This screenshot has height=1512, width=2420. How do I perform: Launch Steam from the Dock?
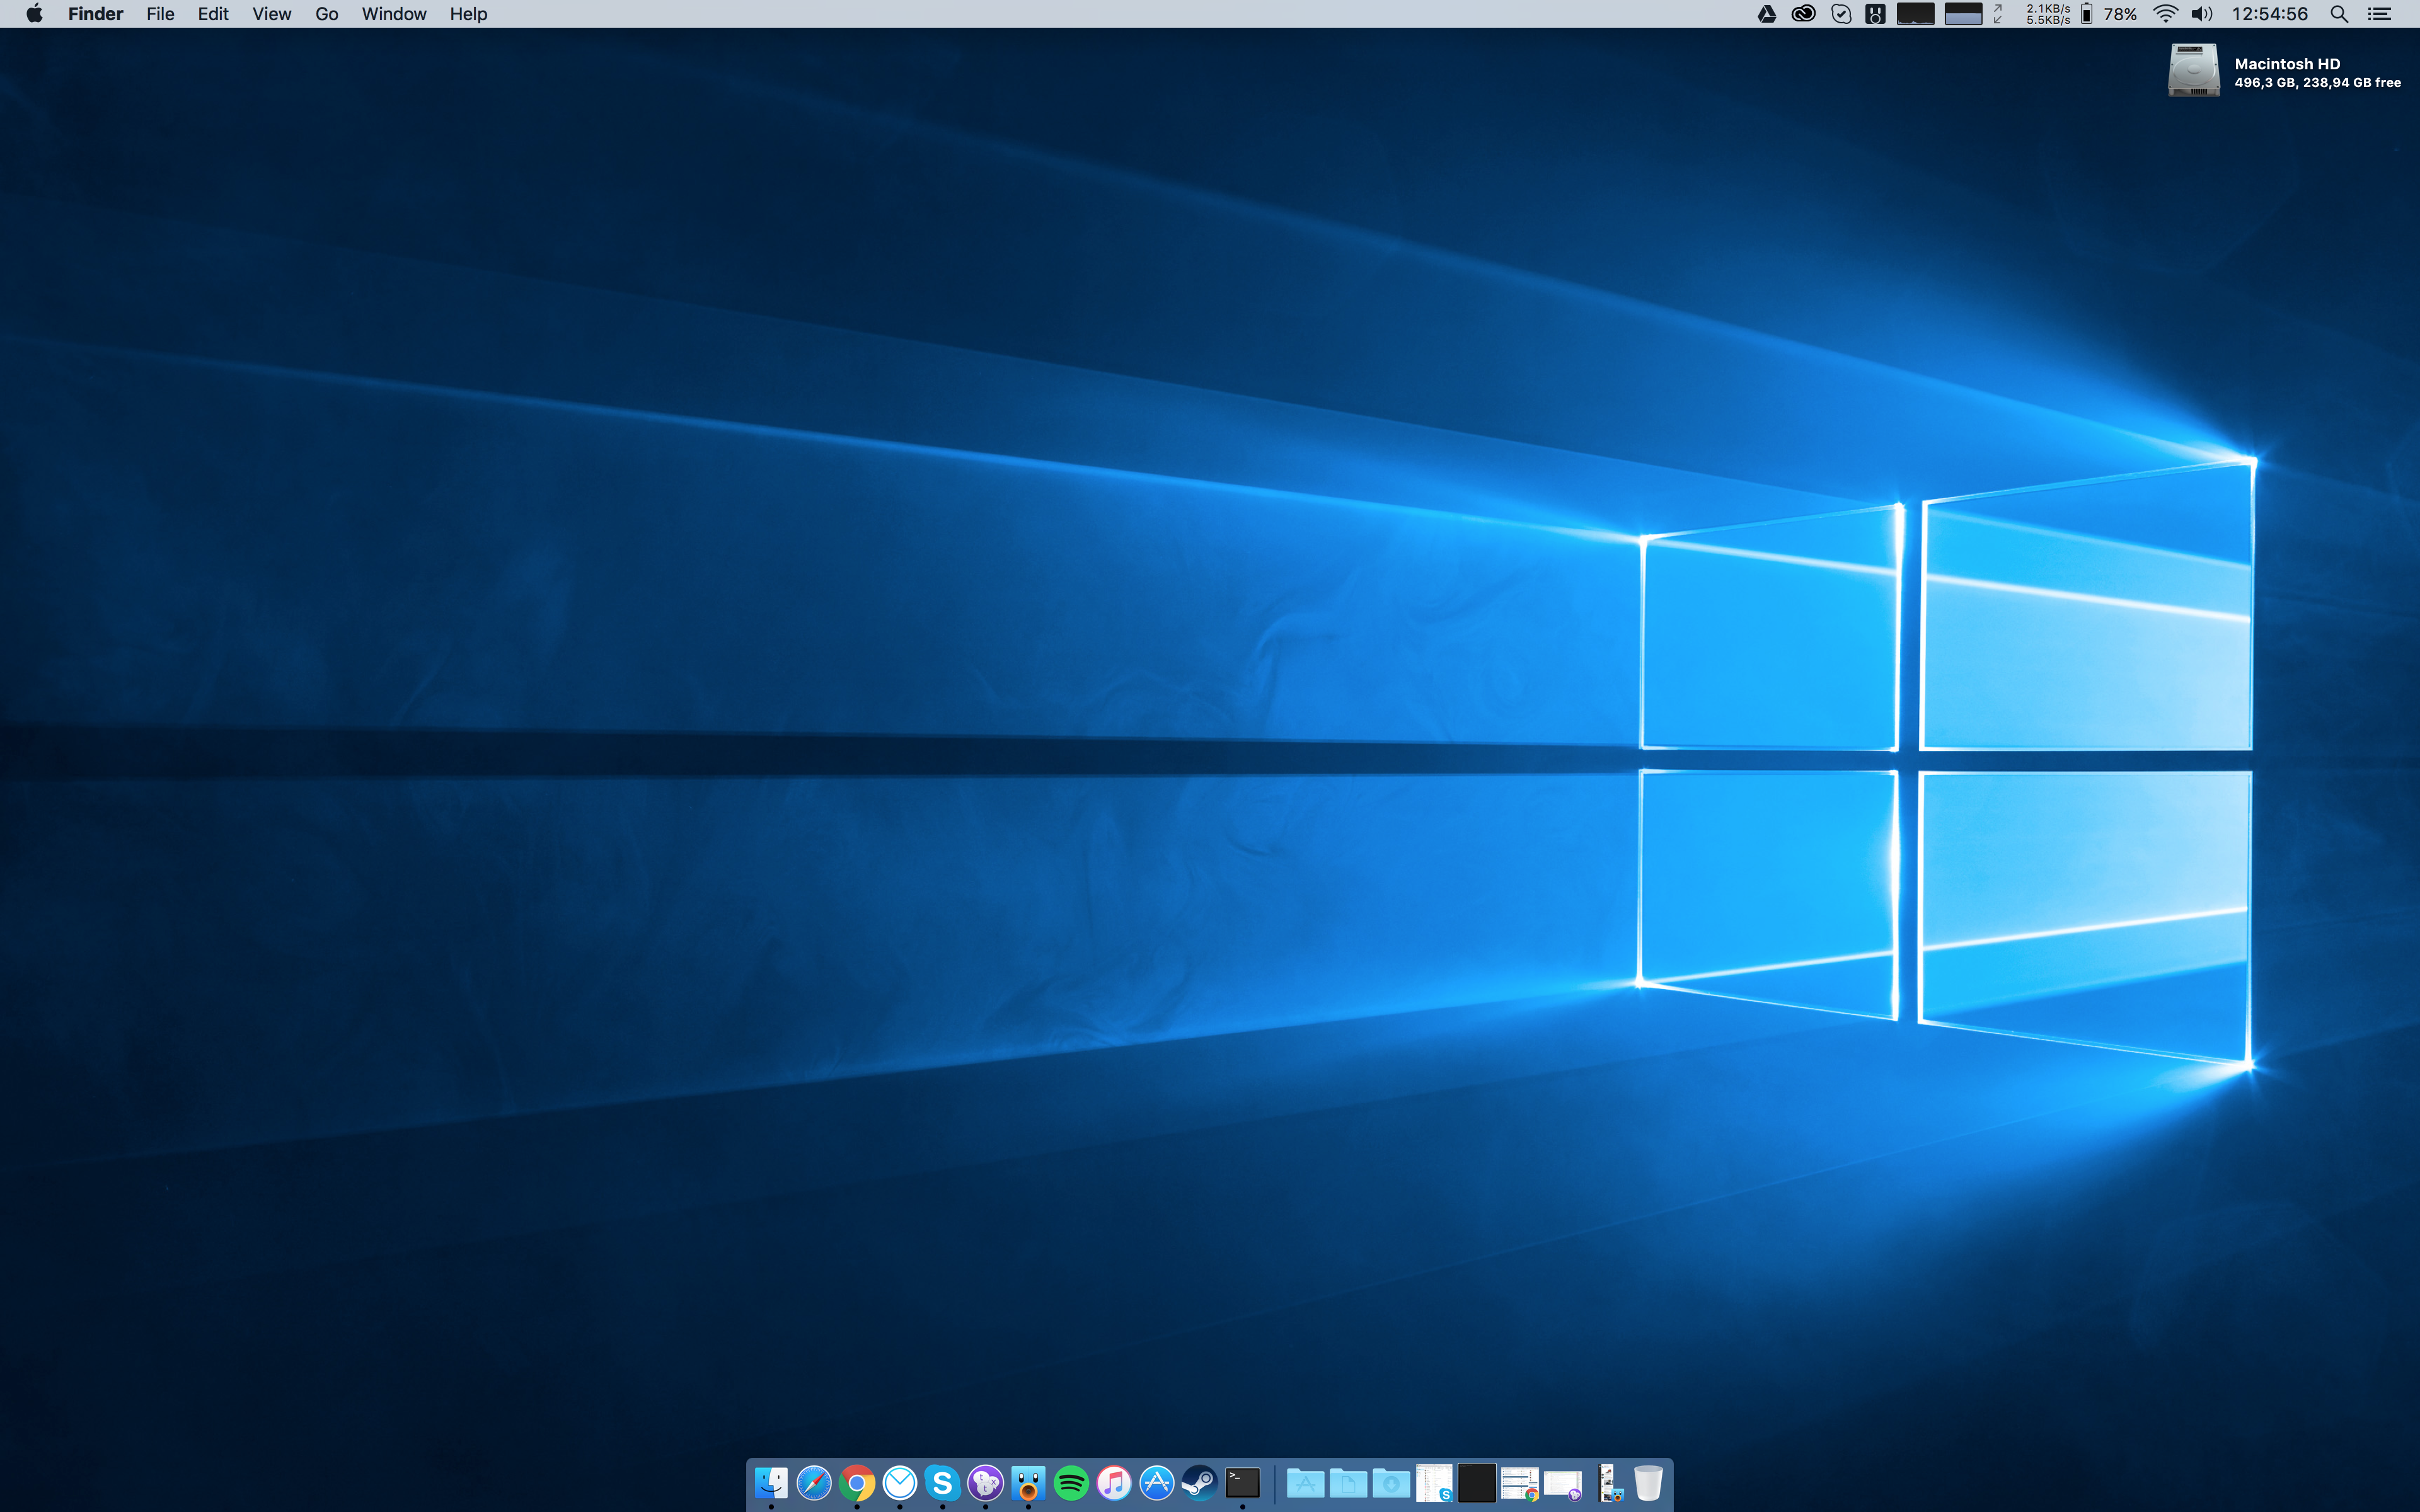pyautogui.click(x=1200, y=1482)
